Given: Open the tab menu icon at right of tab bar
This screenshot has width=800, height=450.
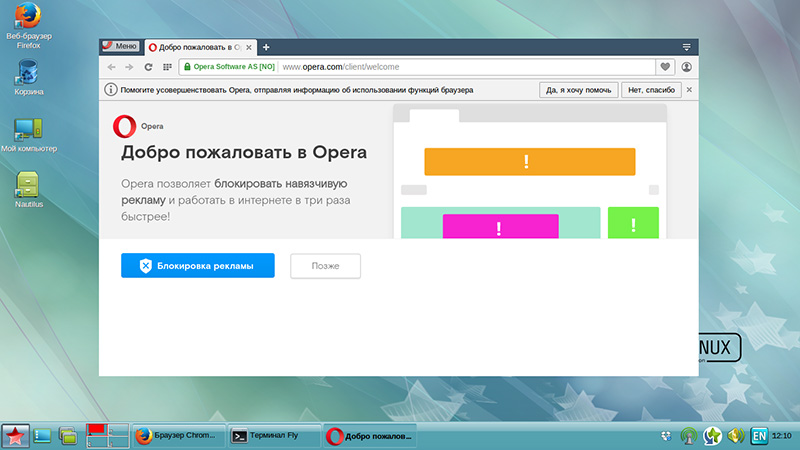Looking at the screenshot, I should 686,47.
